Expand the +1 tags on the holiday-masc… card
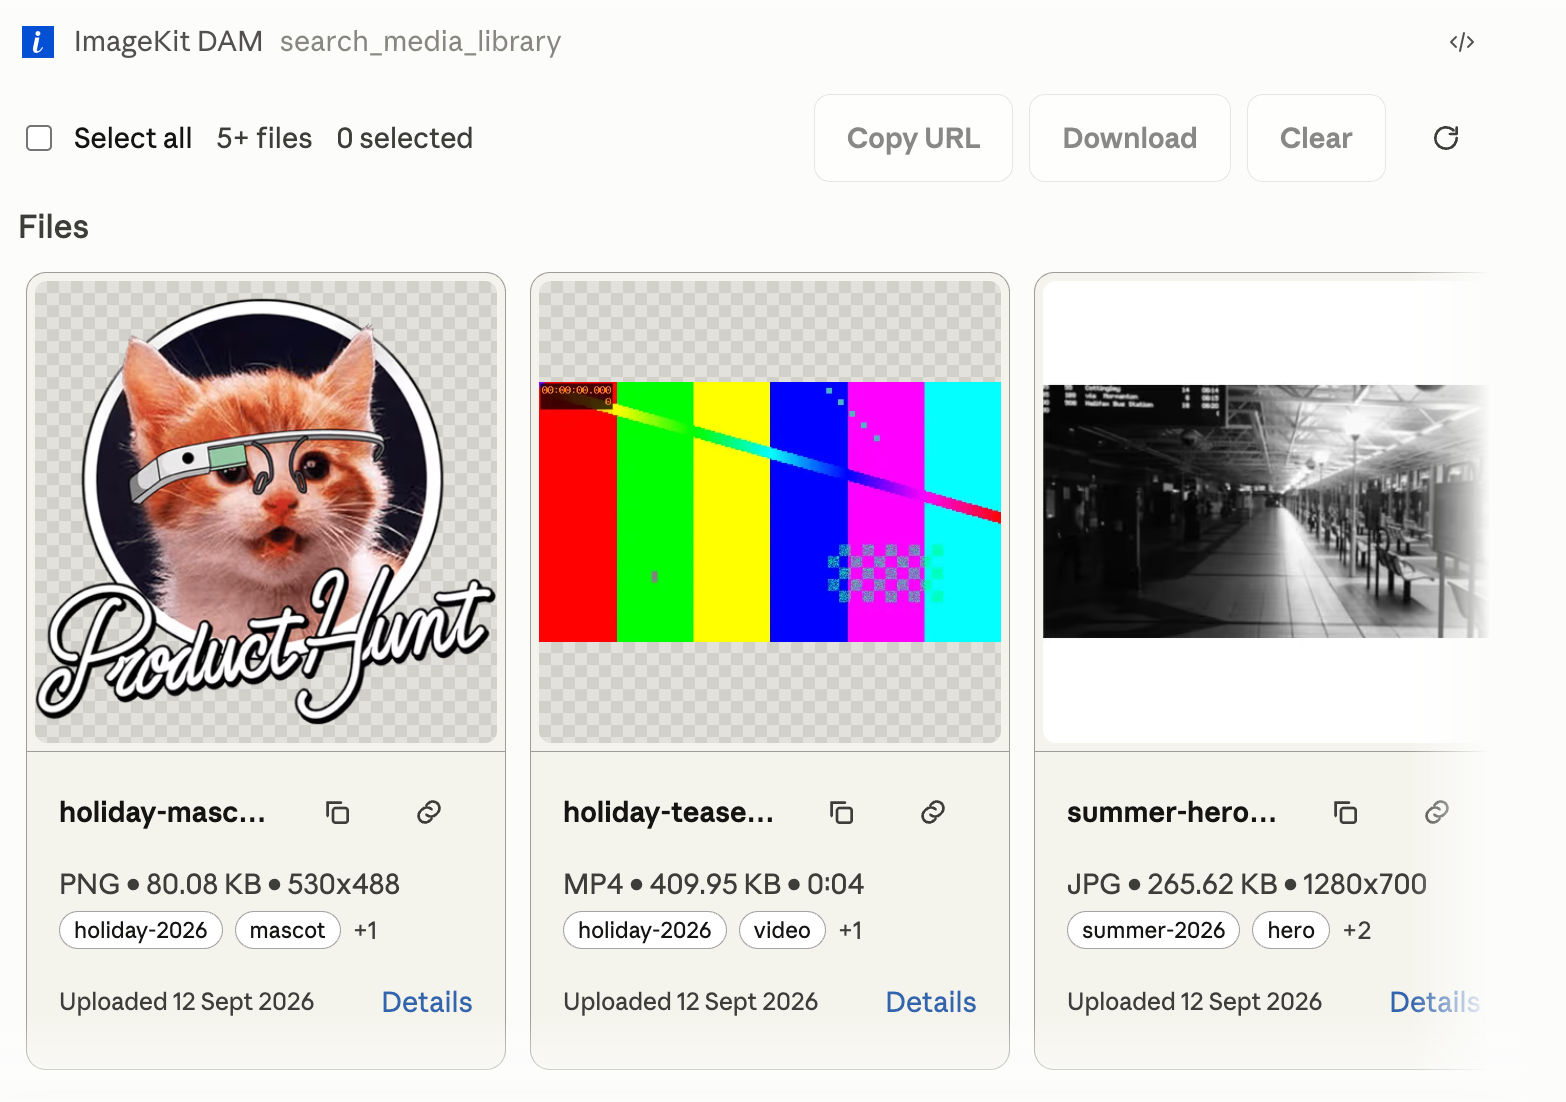The width and height of the screenshot is (1566, 1102). (366, 930)
